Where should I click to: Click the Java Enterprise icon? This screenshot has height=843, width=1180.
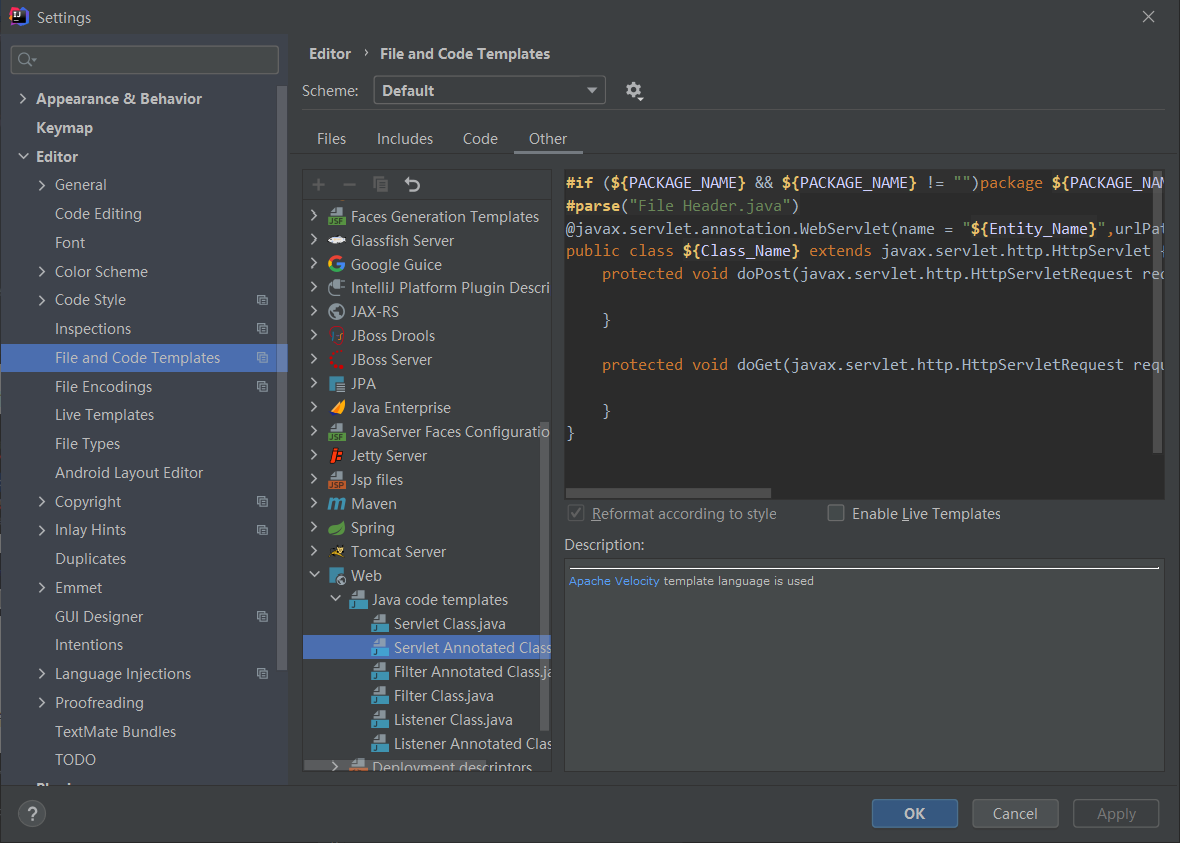(337, 408)
